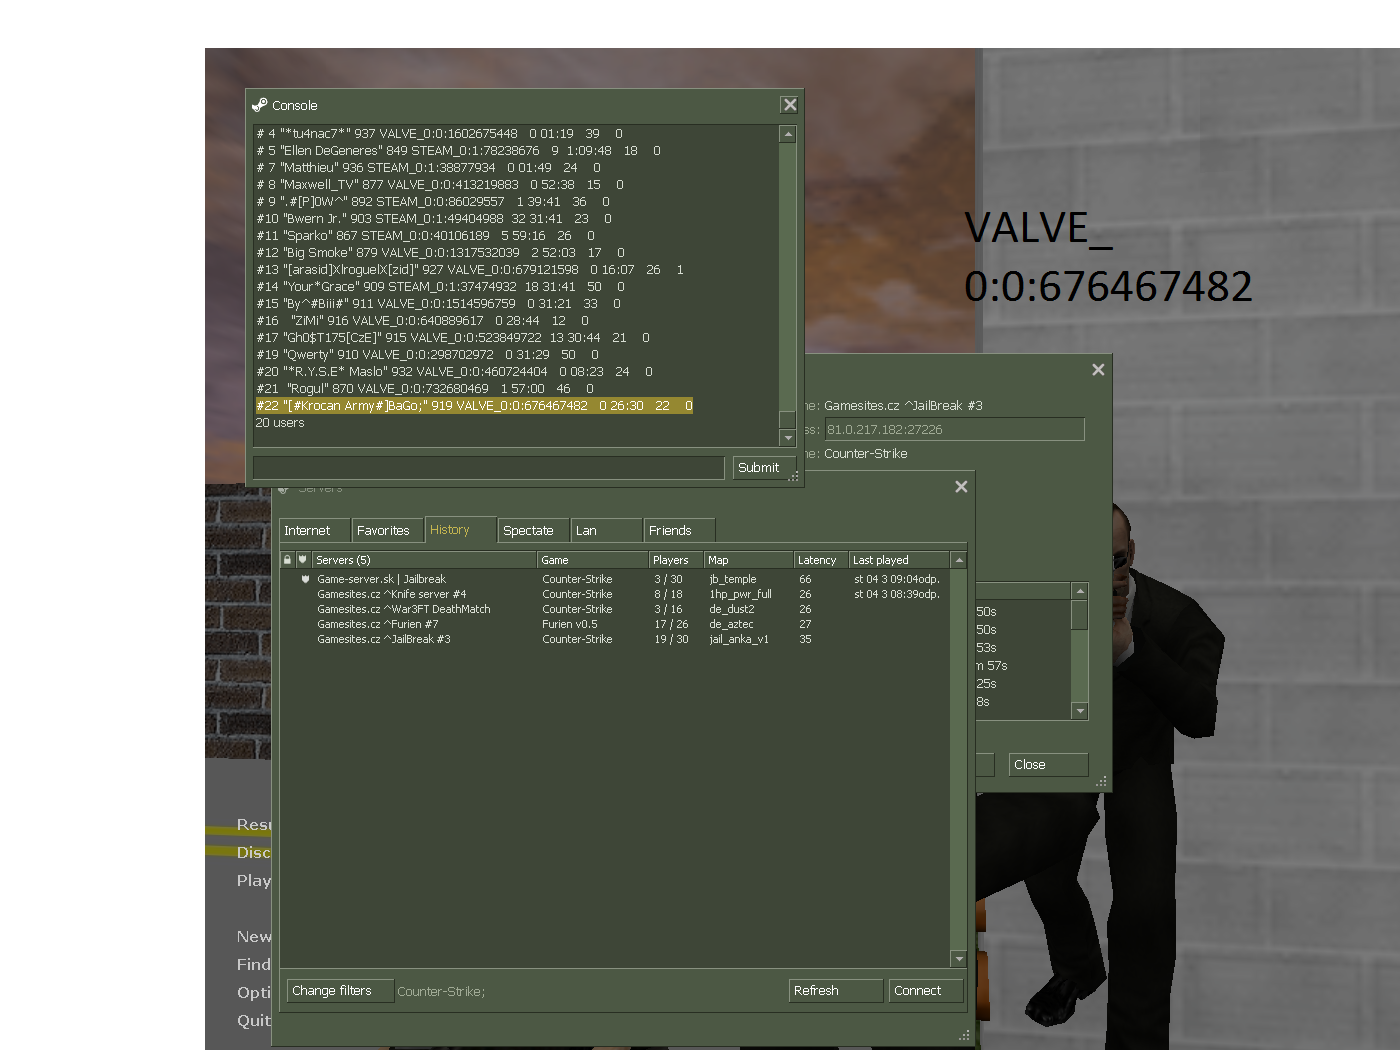Viewport: 1400px width, 1050px height.
Task: Focus the console command input field
Action: [x=488, y=468]
